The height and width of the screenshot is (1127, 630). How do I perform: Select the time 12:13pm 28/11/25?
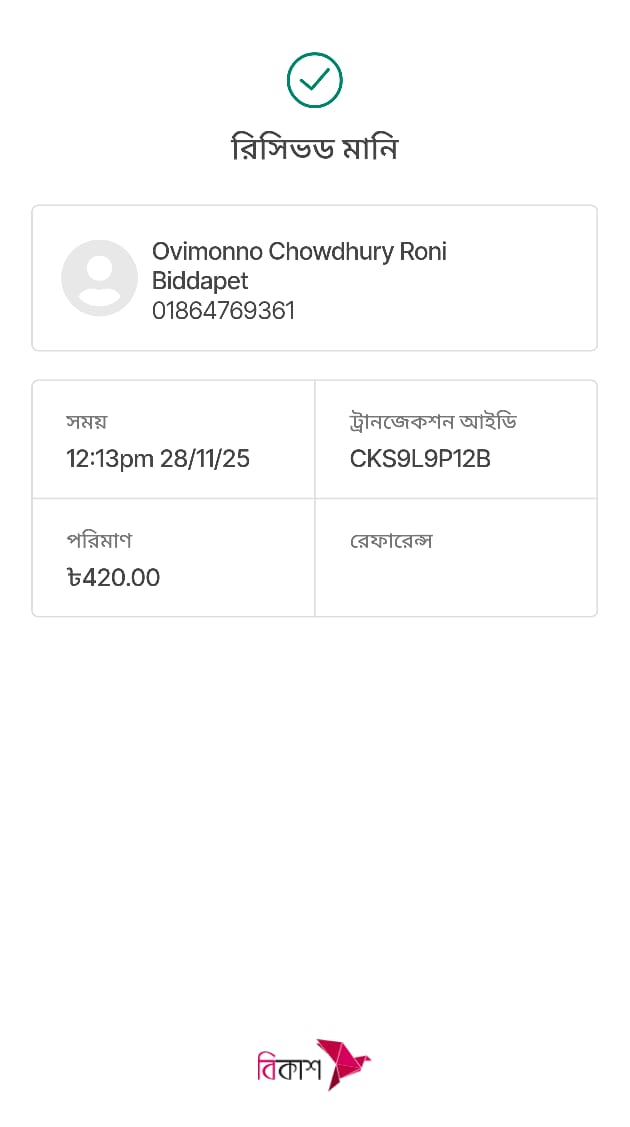(158, 459)
